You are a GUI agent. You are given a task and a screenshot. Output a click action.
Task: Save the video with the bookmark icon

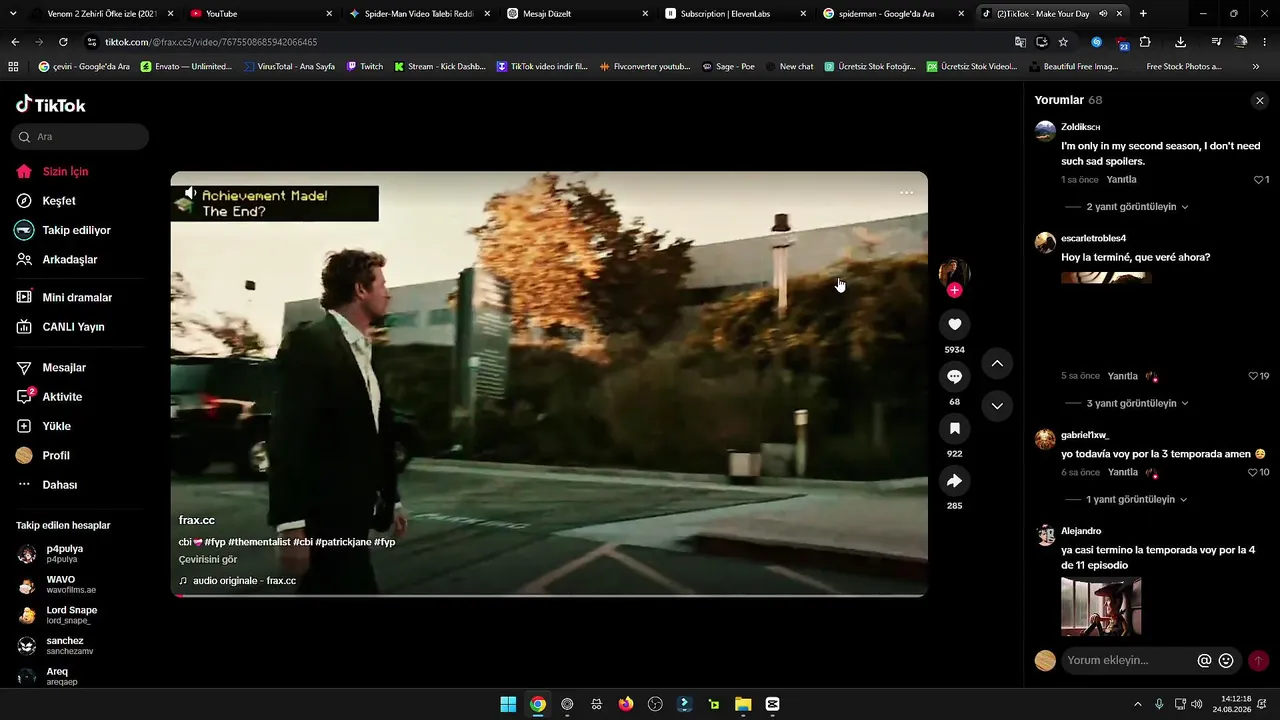[954, 428]
